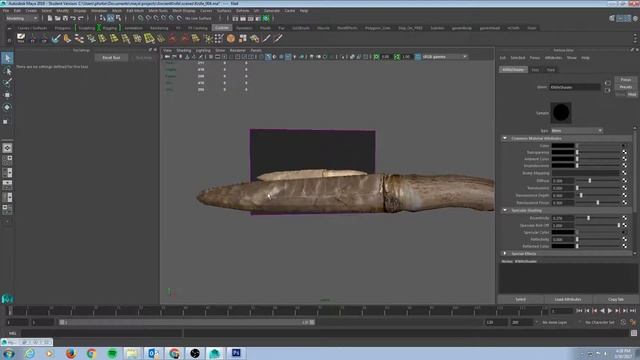Image resolution: width=640 pixels, height=360 pixels.
Task: Collapse Common Material Attributes section
Action: pos(505,138)
